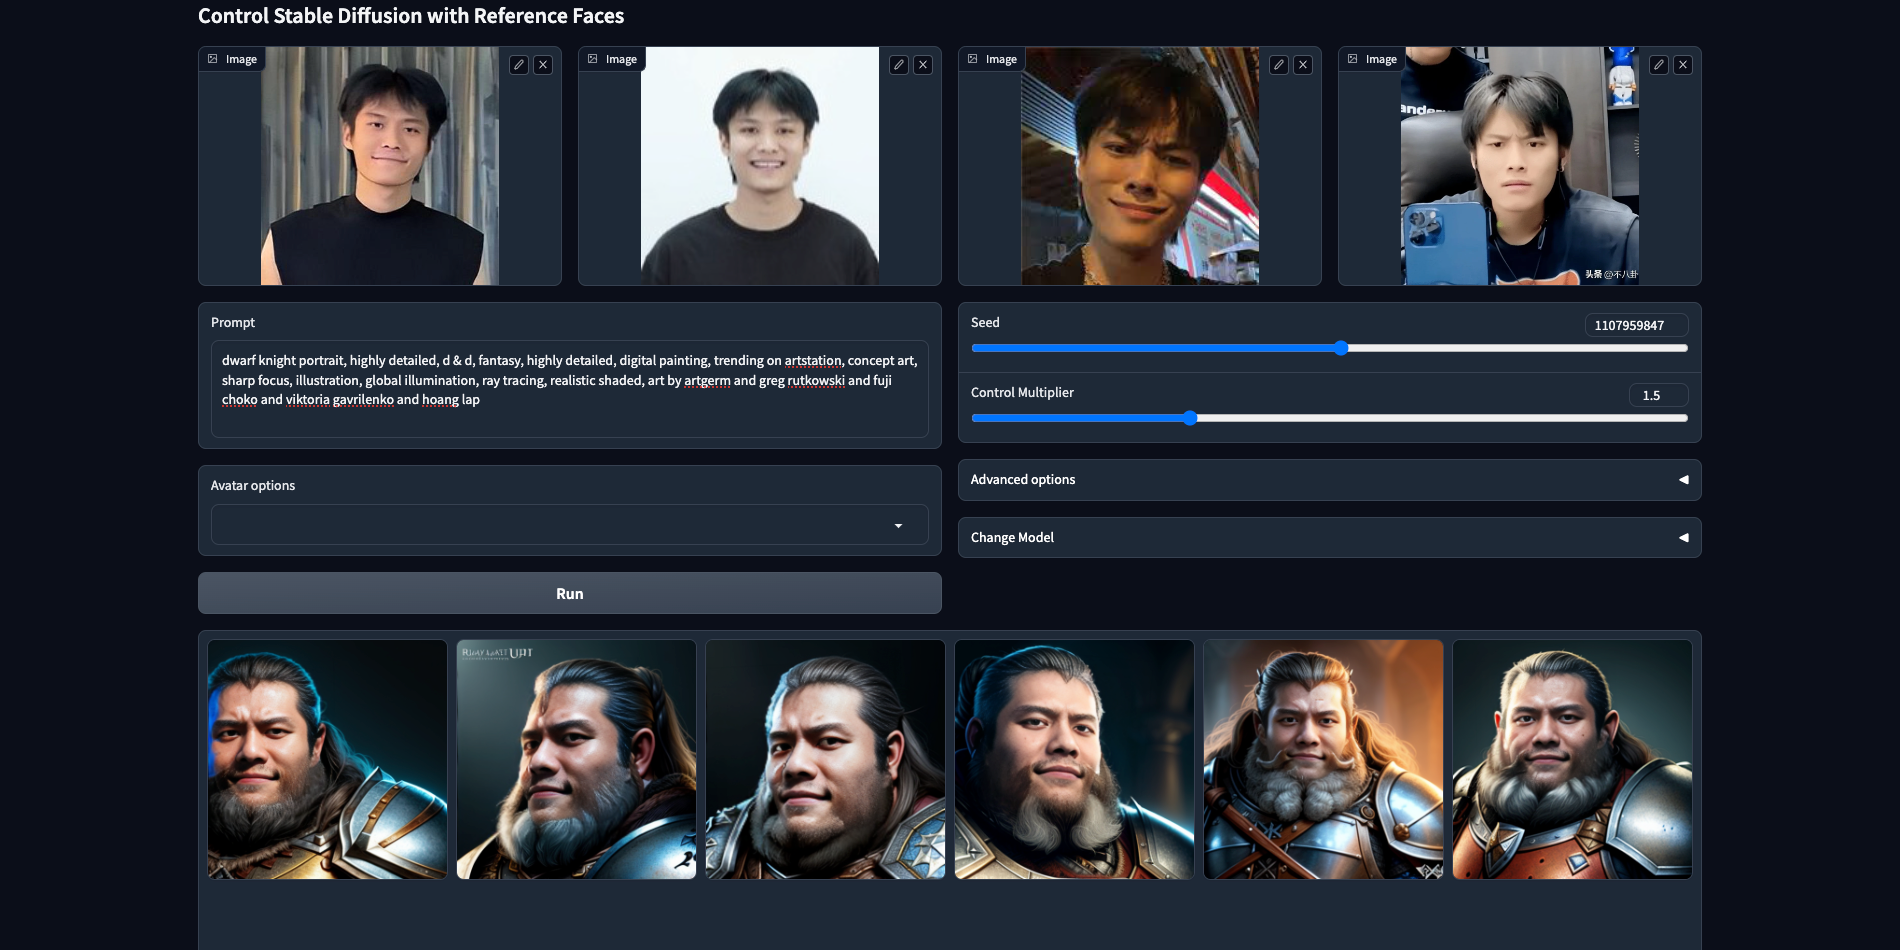Edit the fourth reference image with pencil icon

pyautogui.click(x=1659, y=65)
